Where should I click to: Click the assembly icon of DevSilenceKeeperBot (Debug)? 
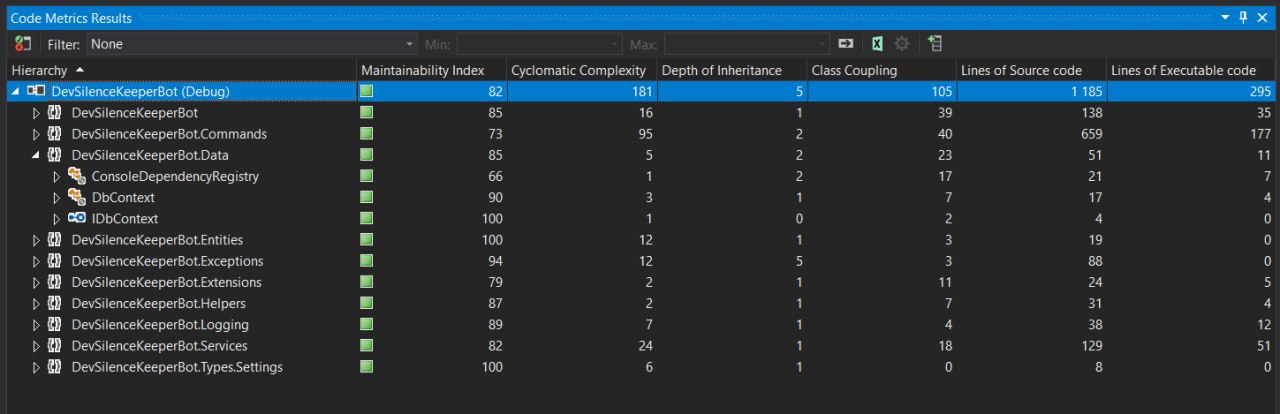pyautogui.click(x=36, y=92)
